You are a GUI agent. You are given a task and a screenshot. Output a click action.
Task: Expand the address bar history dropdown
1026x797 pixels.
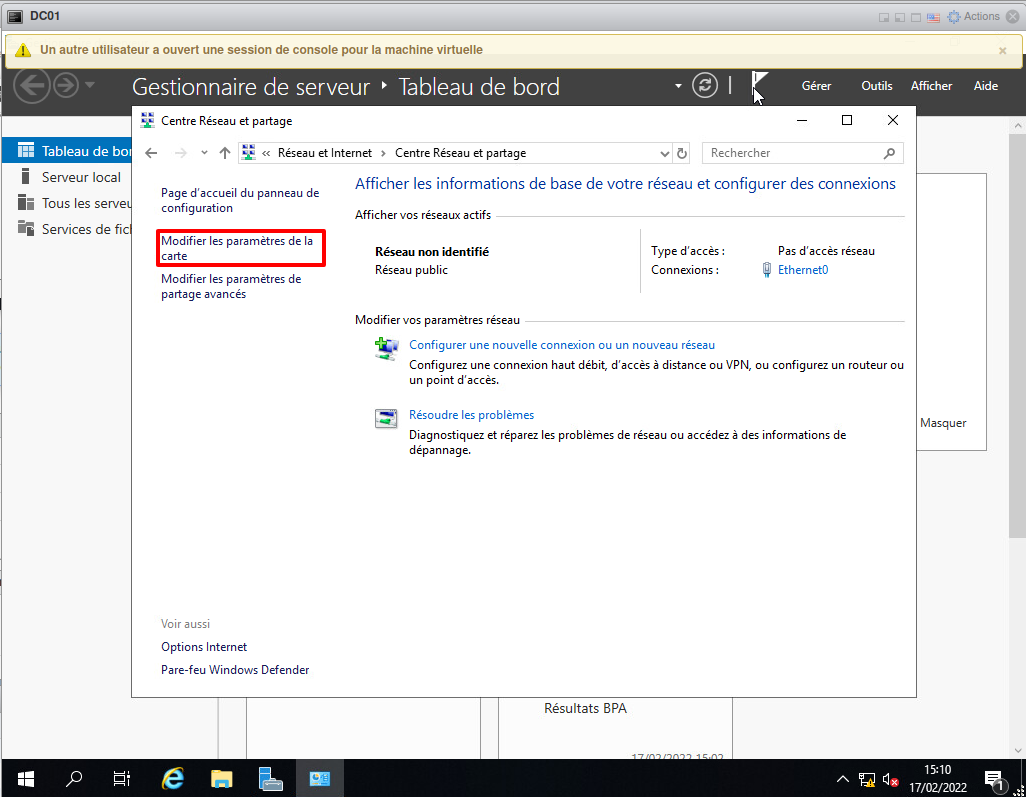[x=665, y=153]
